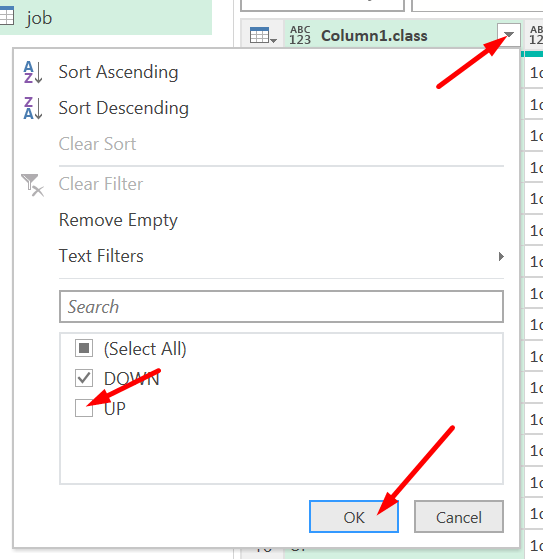Screen dimensions: 543x559
Task: Click the ABC123 data type icon
Action: tap(300, 35)
